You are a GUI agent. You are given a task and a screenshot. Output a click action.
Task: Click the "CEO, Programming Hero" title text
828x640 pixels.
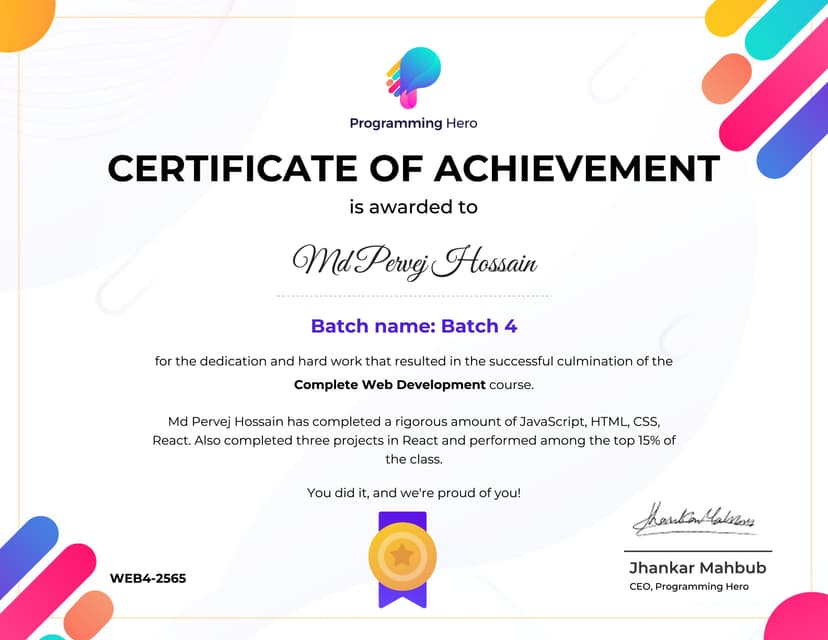pos(688,587)
